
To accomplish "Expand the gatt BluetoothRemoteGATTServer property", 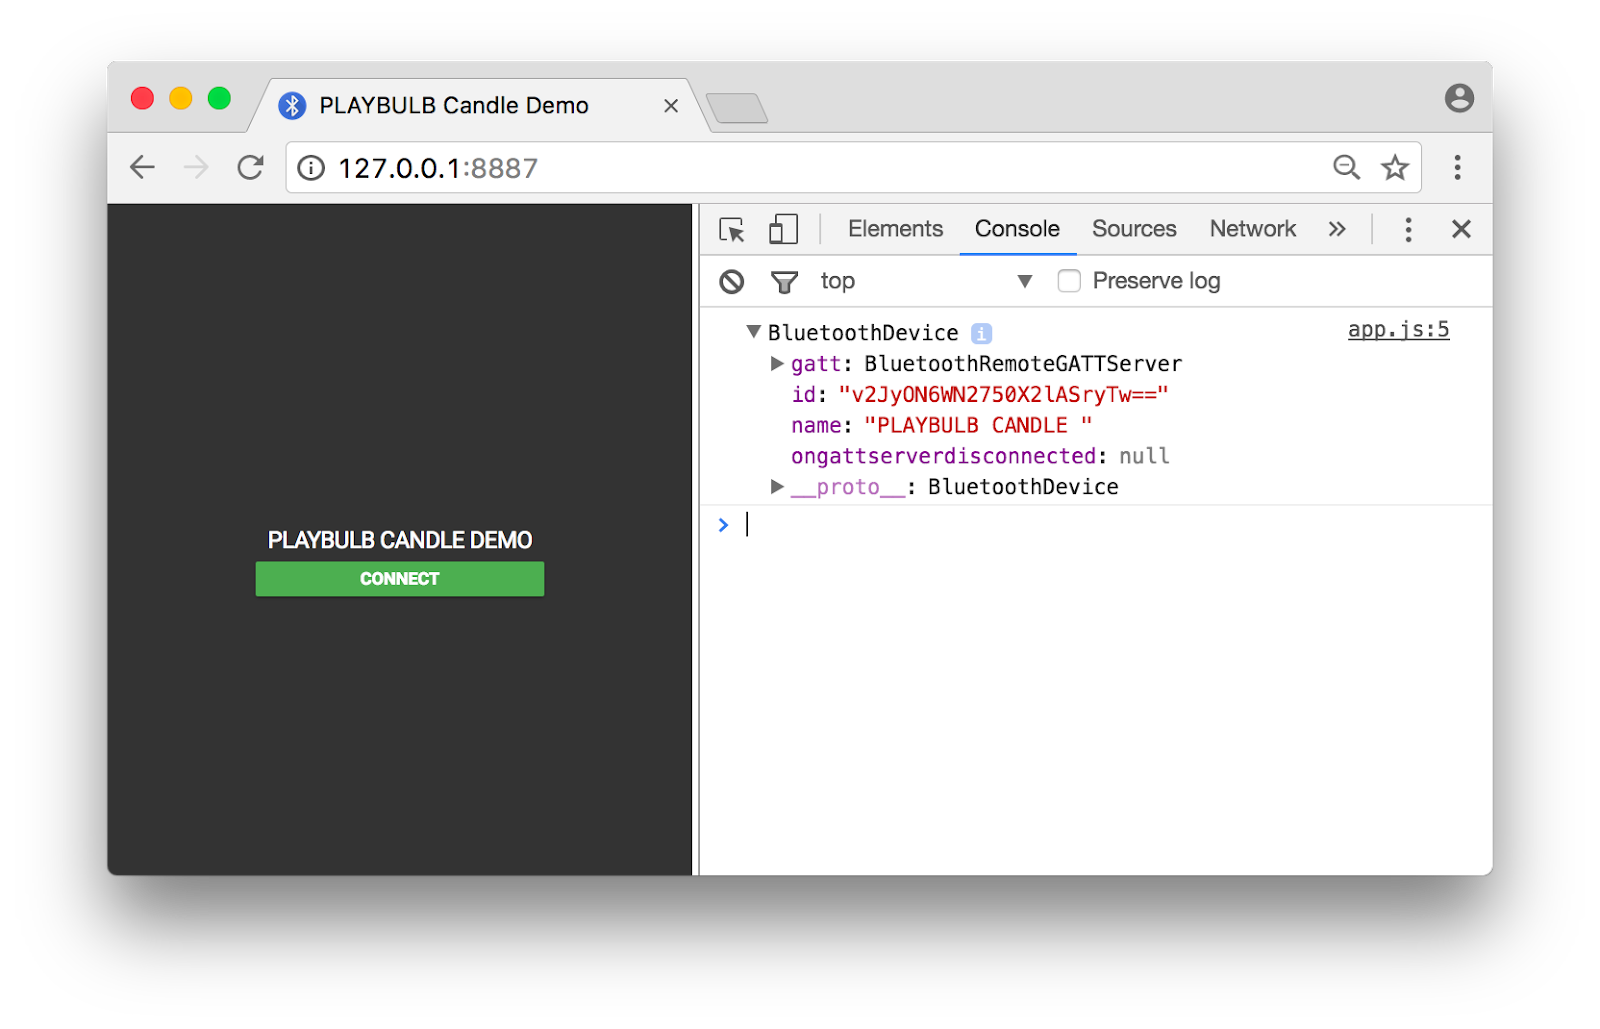I will 777,363.
